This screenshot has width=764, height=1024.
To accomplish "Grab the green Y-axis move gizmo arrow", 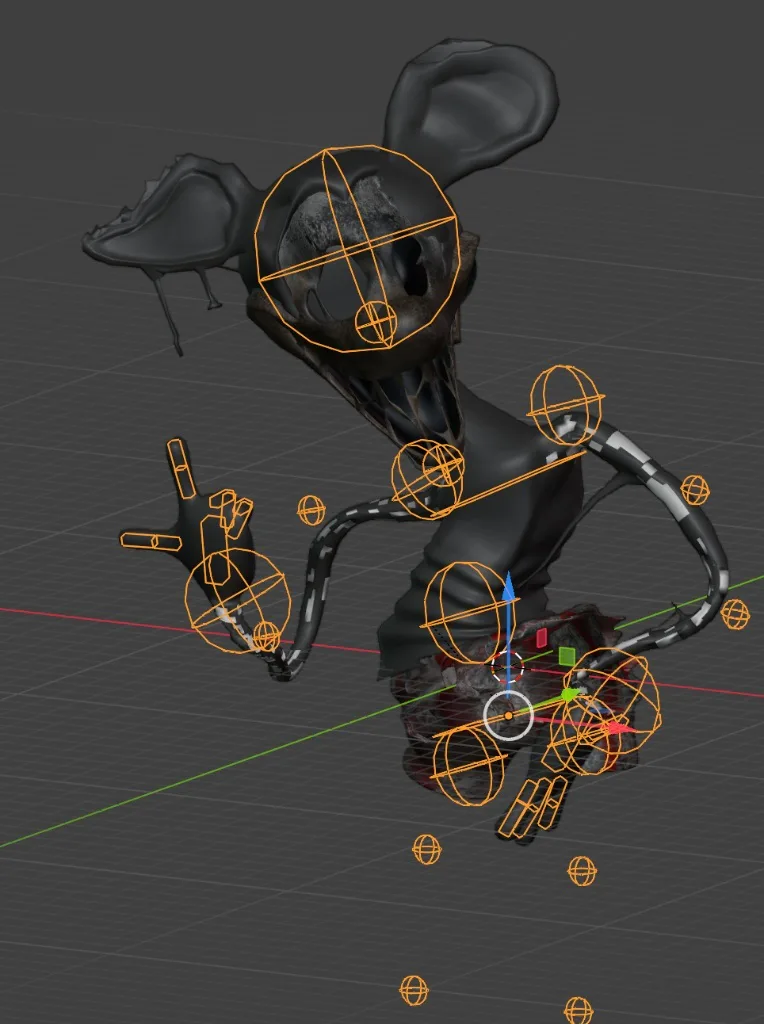I will click(x=570, y=695).
